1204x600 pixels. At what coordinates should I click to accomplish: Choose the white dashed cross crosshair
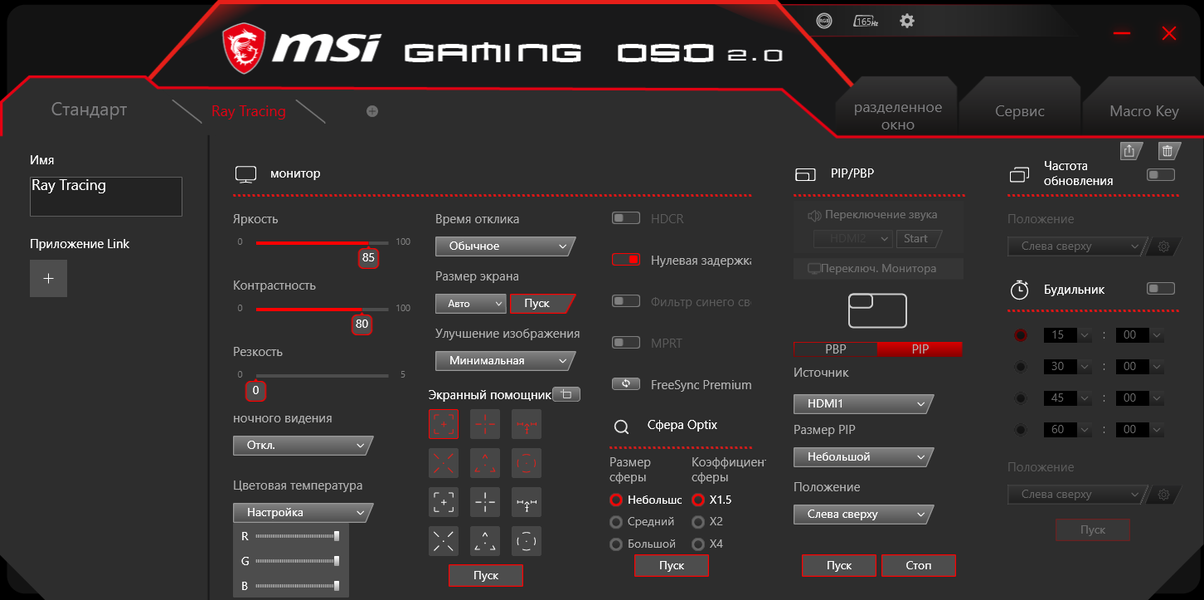point(485,502)
